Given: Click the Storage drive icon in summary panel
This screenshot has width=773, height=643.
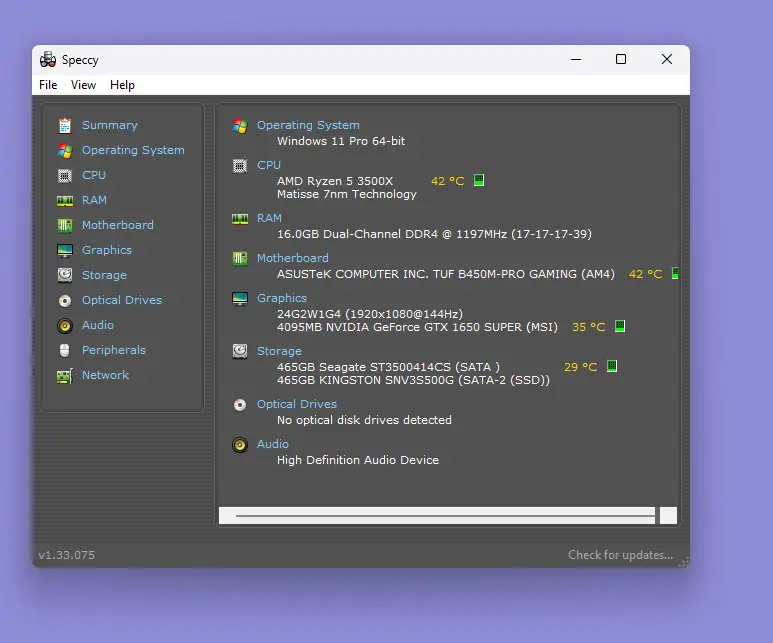Looking at the screenshot, I should click(240, 351).
